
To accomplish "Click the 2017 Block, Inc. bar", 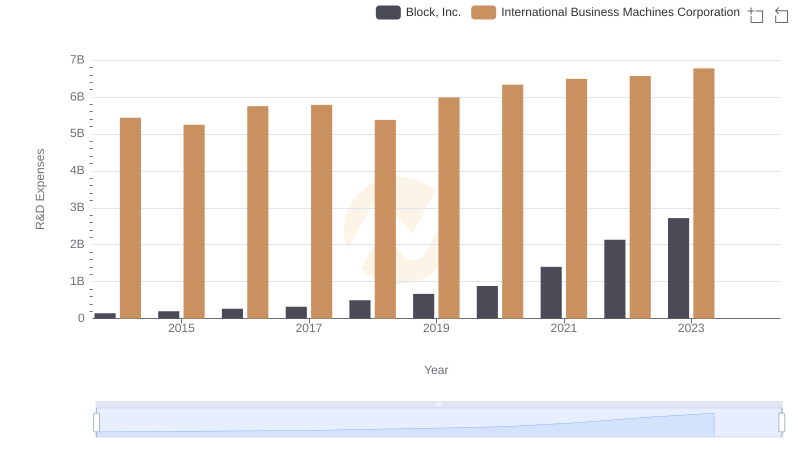I will pos(296,313).
